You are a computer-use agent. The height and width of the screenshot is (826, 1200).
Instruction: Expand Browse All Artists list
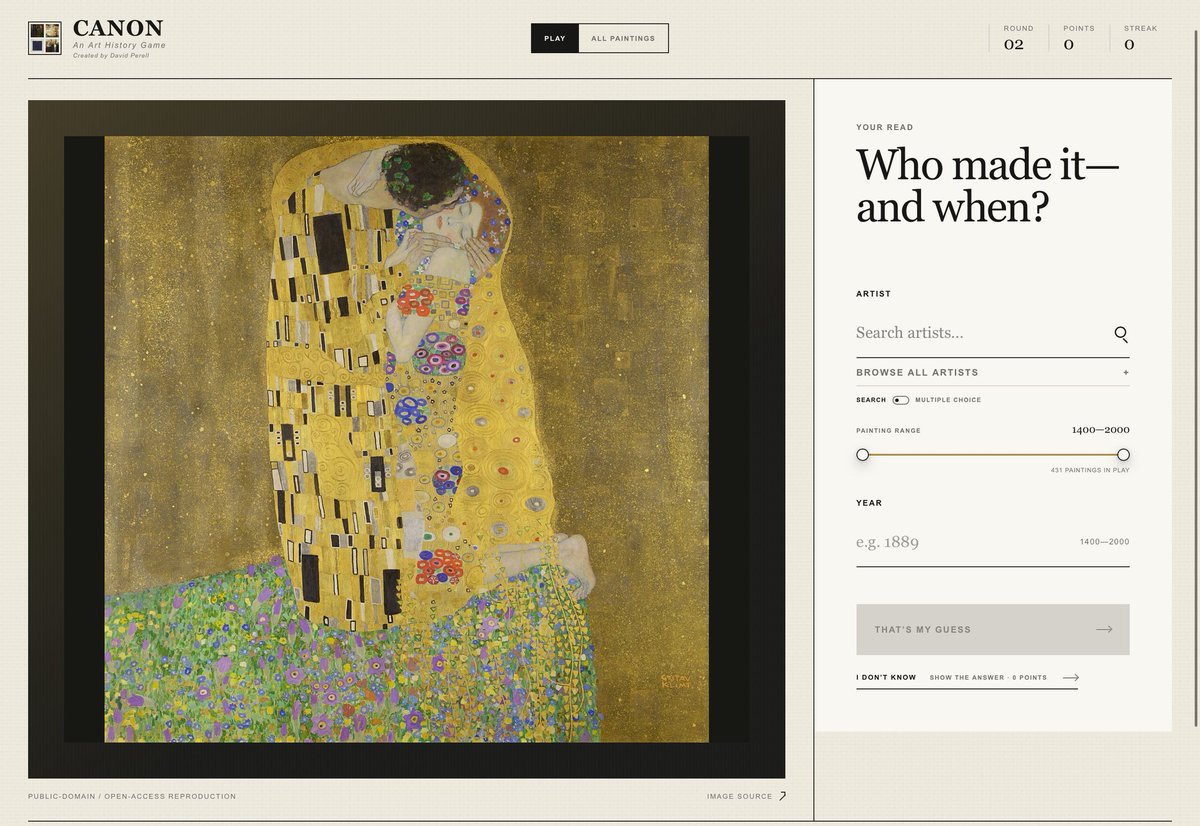(x=993, y=372)
